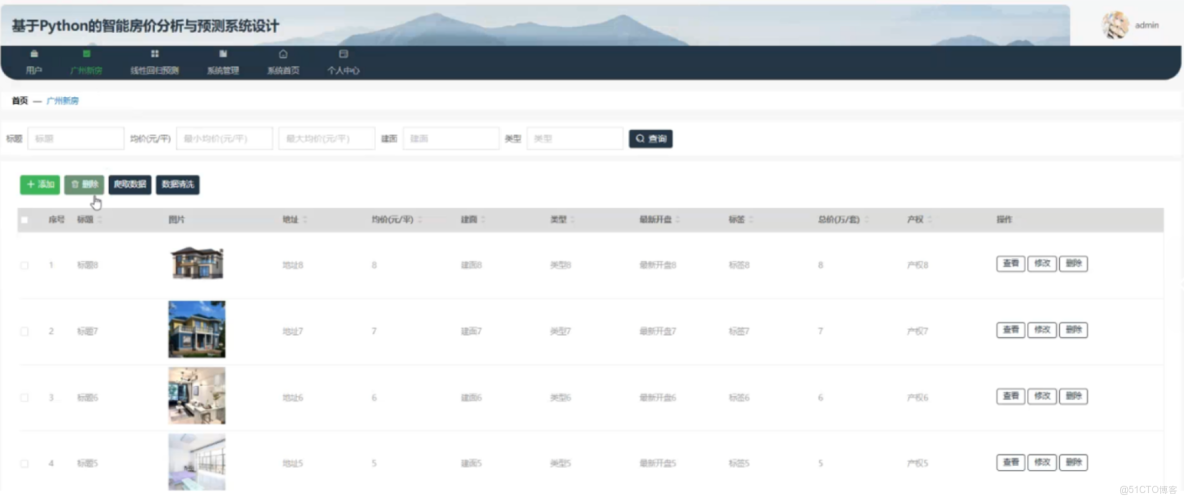Click the 类型5 cell text
Screen dimensions: 1184x501
[561, 463]
